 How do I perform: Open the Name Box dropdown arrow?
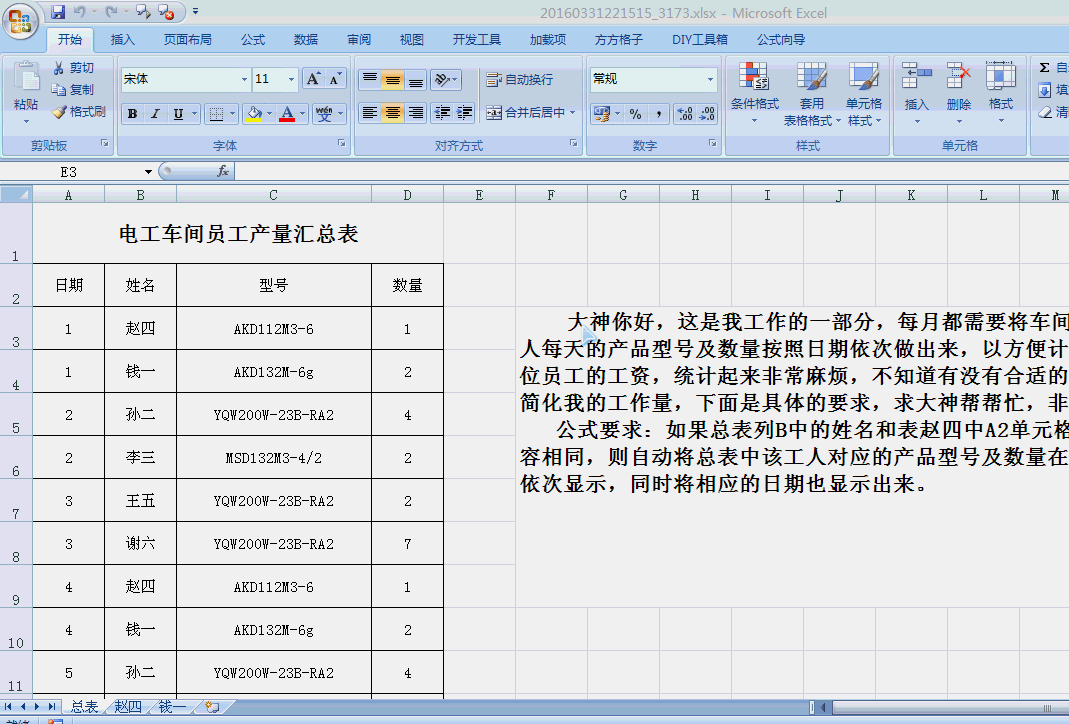[x=148, y=172]
